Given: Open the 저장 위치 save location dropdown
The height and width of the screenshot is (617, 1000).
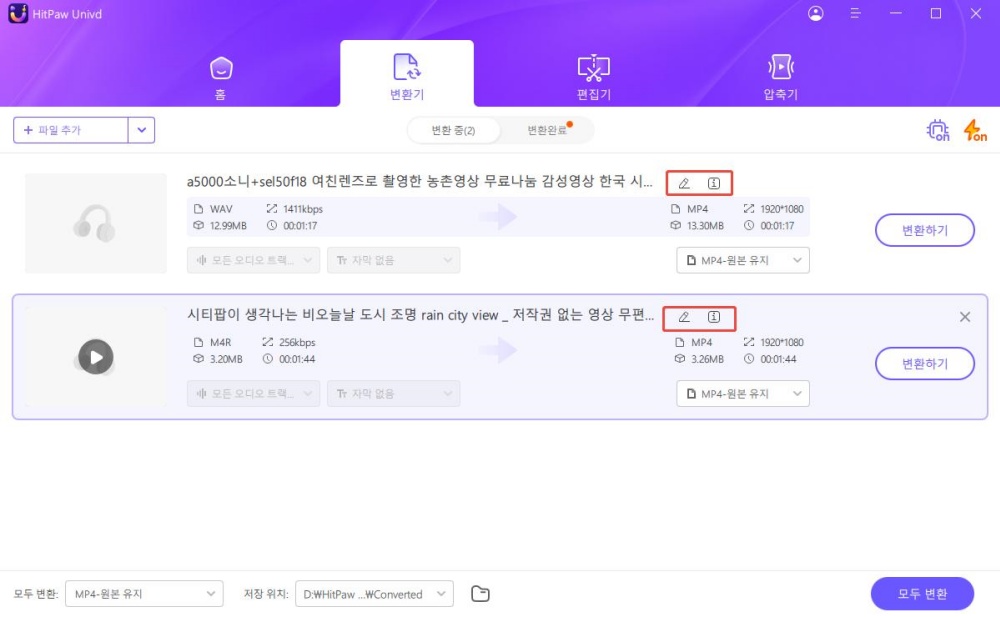Looking at the screenshot, I should 374,594.
